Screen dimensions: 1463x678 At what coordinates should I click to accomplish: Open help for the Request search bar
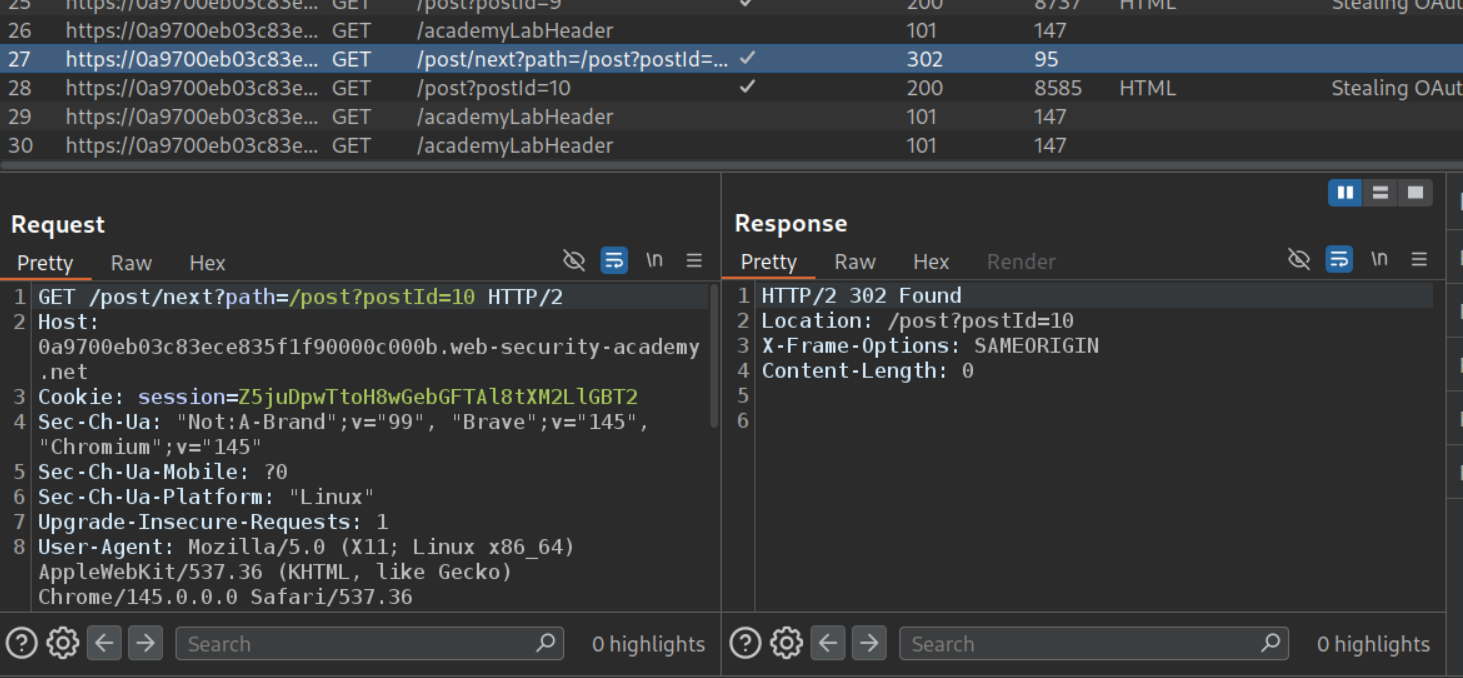pyautogui.click(x=21, y=643)
